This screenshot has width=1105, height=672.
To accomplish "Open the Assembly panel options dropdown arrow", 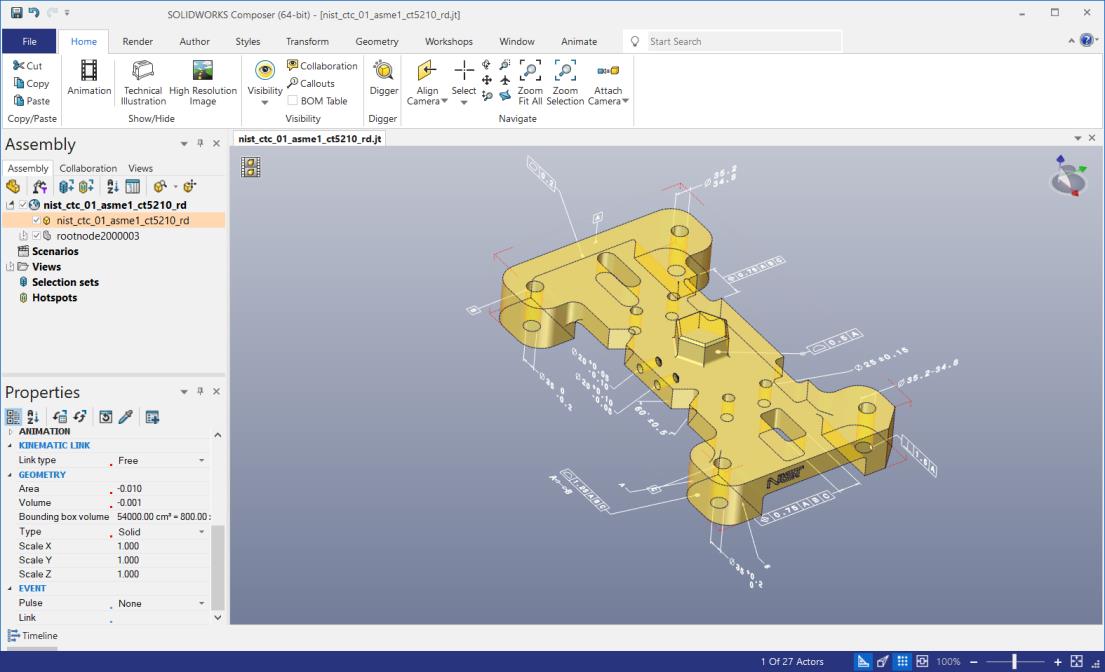I will (184, 144).
